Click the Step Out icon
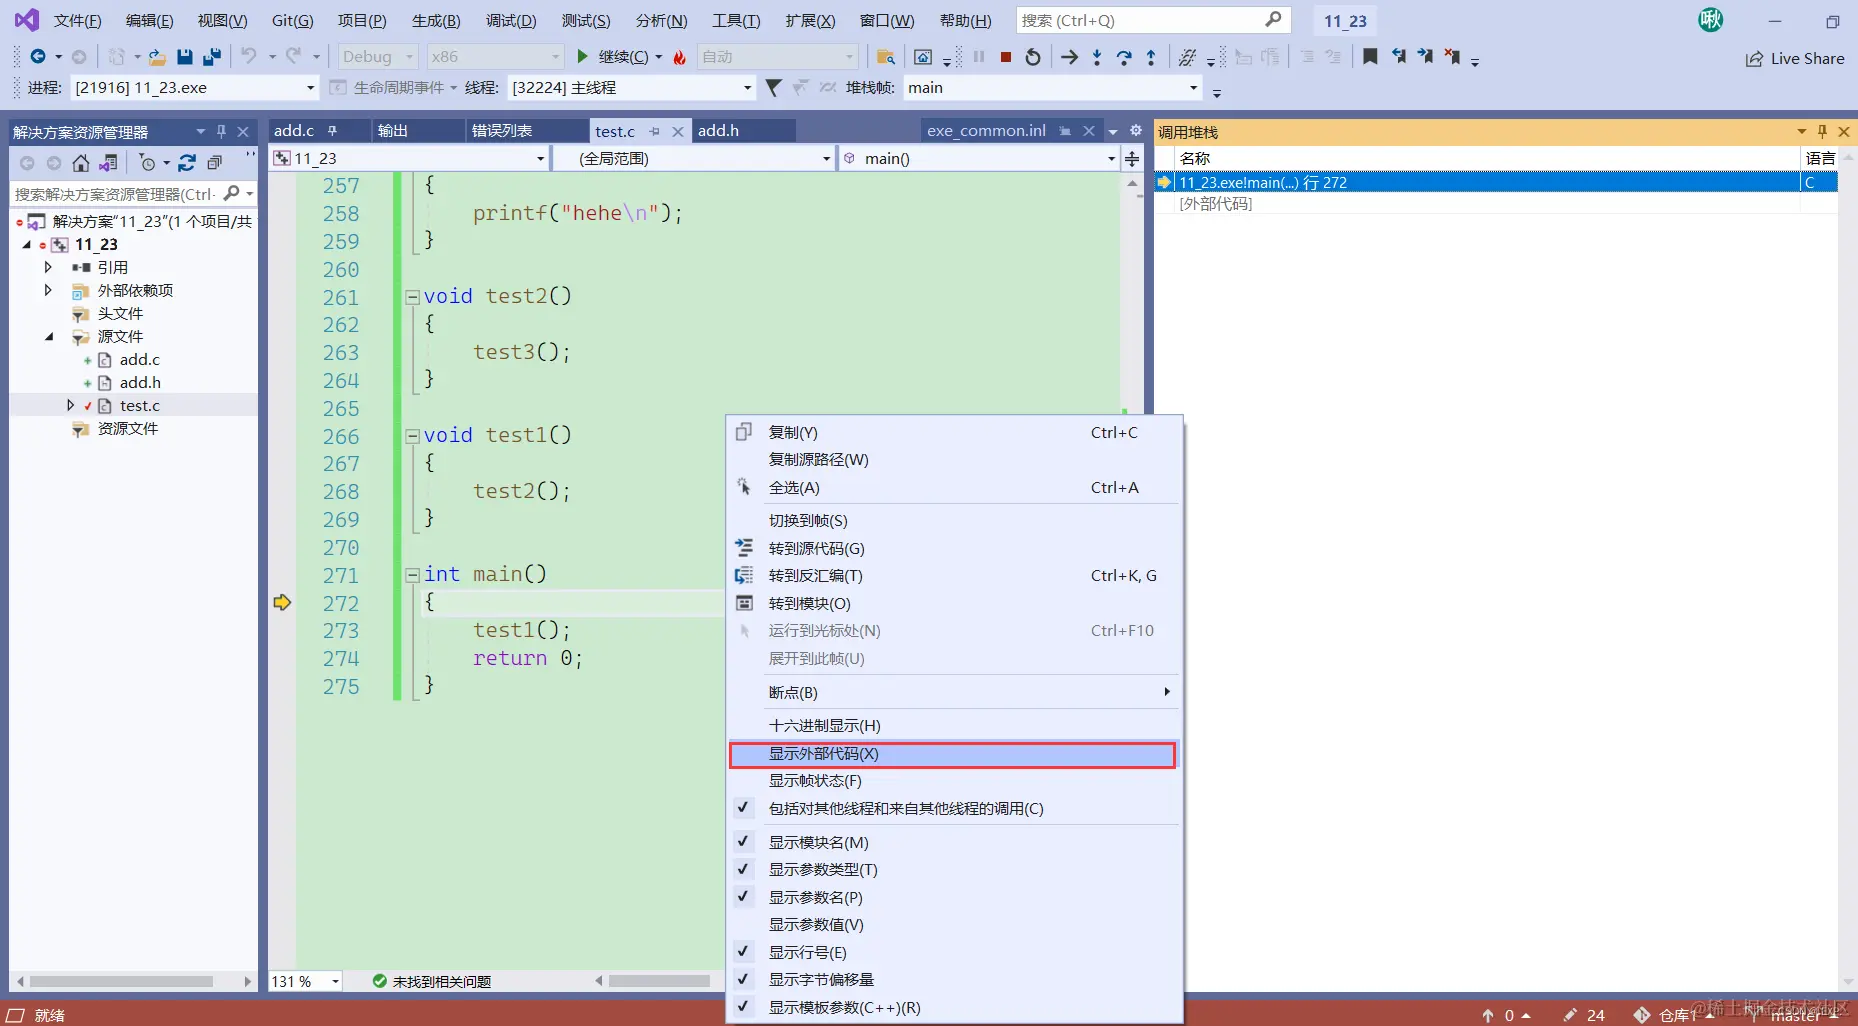Viewport: 1858px width, 1026px height. point(1151,57)
